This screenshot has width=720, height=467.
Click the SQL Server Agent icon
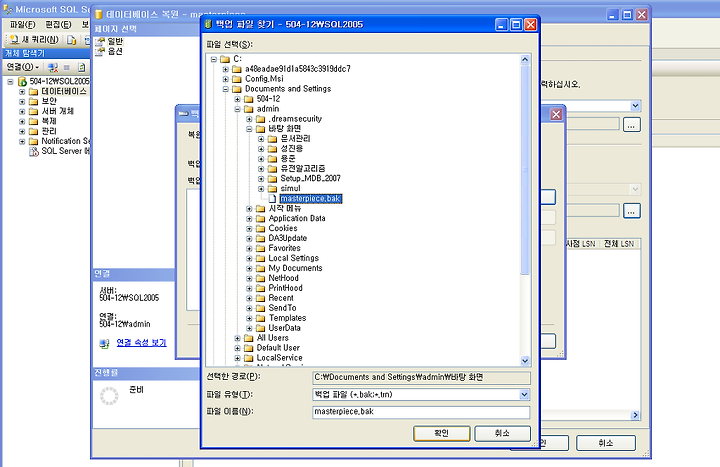coord(34,152)
